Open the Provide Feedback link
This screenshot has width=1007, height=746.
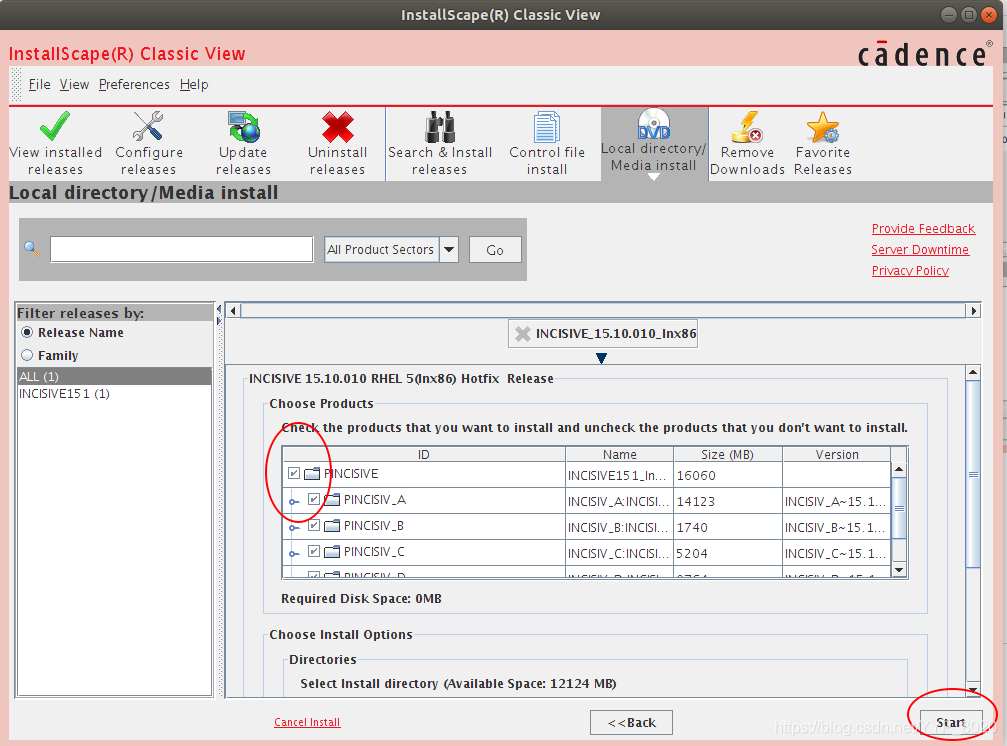tap(923, 229)
